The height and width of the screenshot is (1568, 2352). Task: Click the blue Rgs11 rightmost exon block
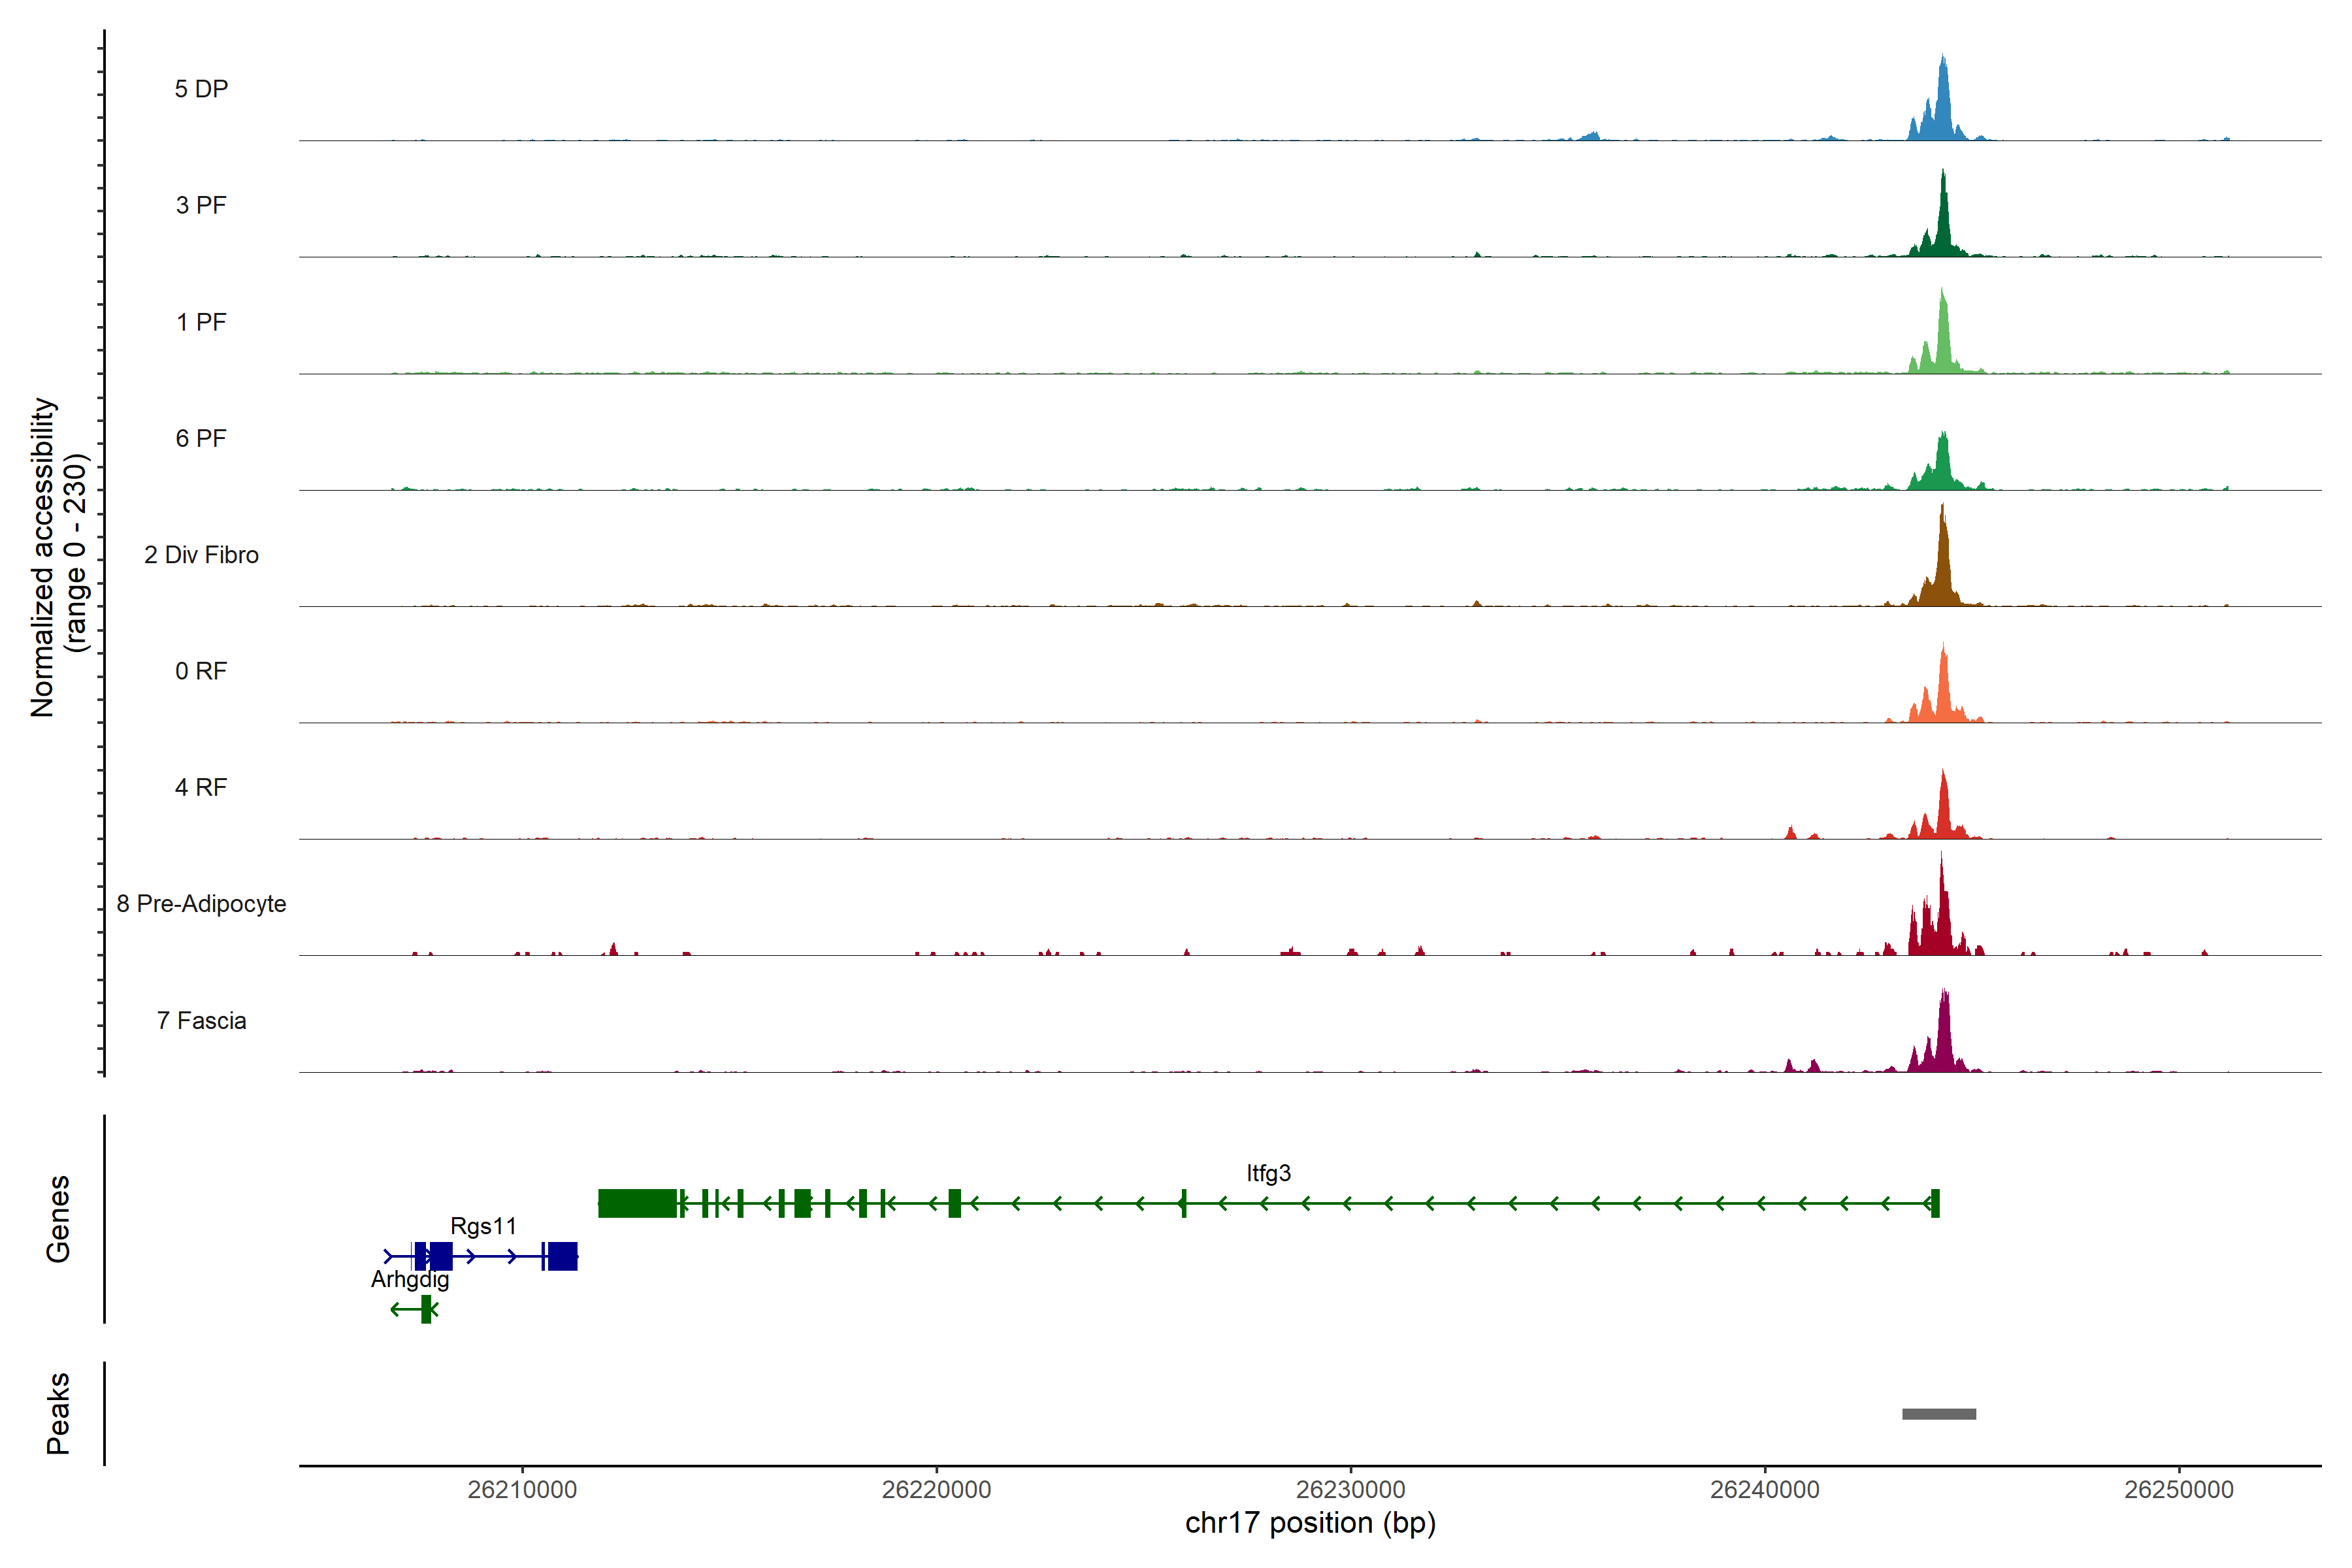tap(562, 1256)
